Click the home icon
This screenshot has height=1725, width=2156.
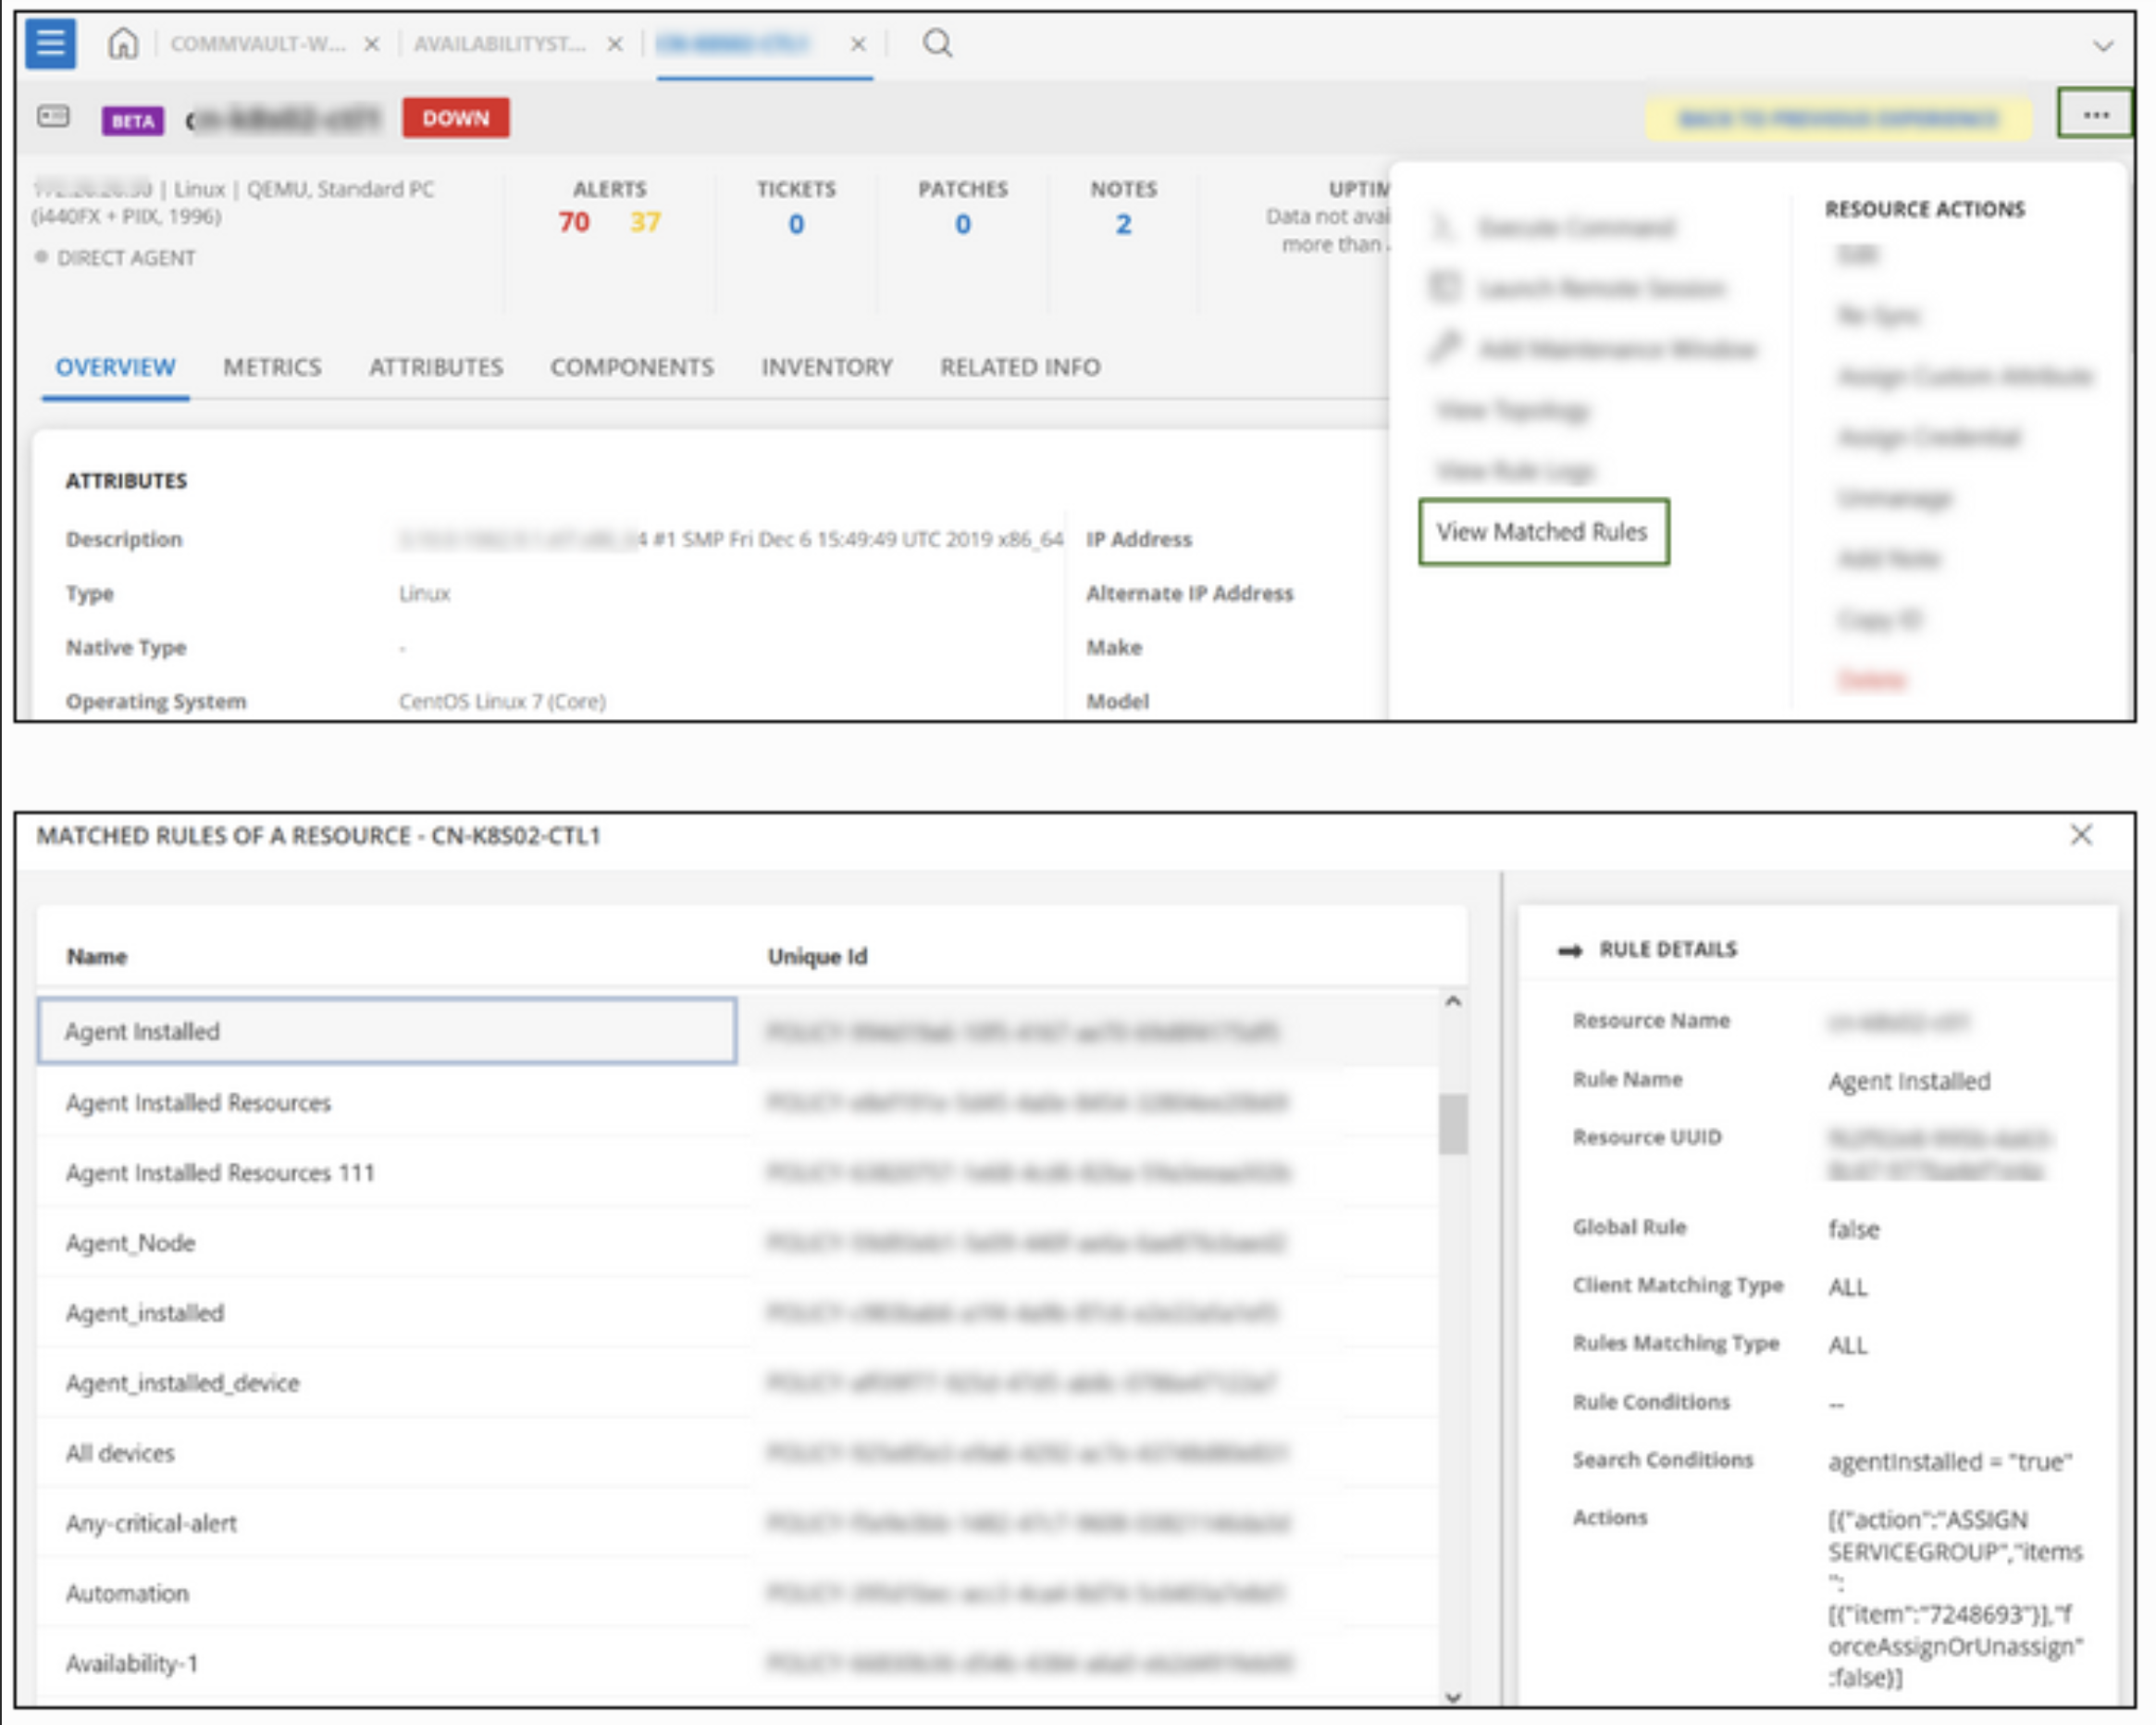123,44
